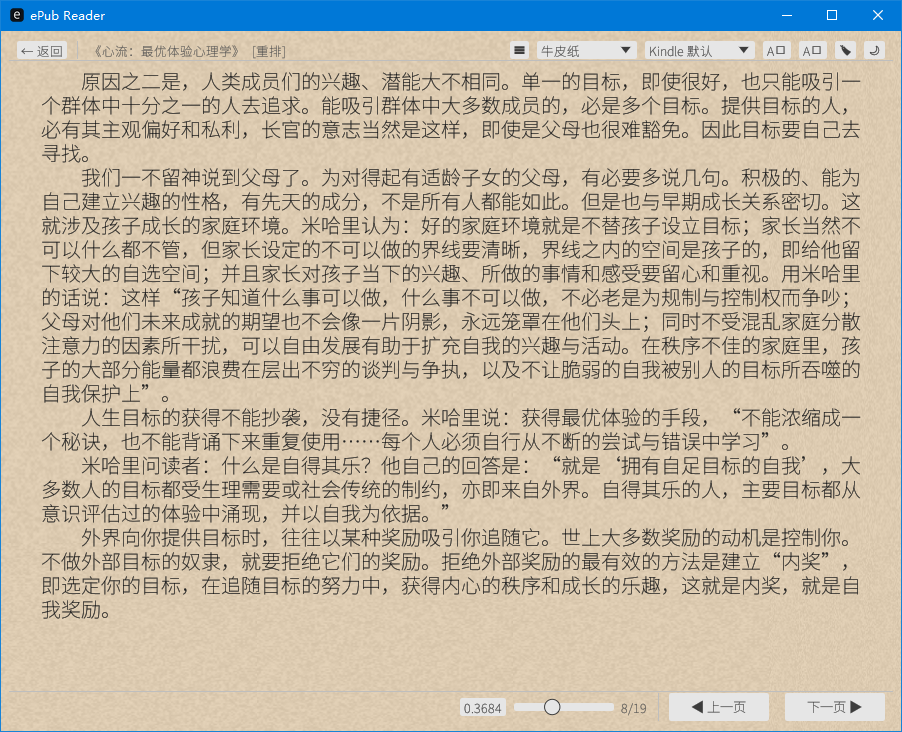Viewport: 902px width, 732px height.
Task: Close the ePub Reader window
Action: [x=877, y=15]
